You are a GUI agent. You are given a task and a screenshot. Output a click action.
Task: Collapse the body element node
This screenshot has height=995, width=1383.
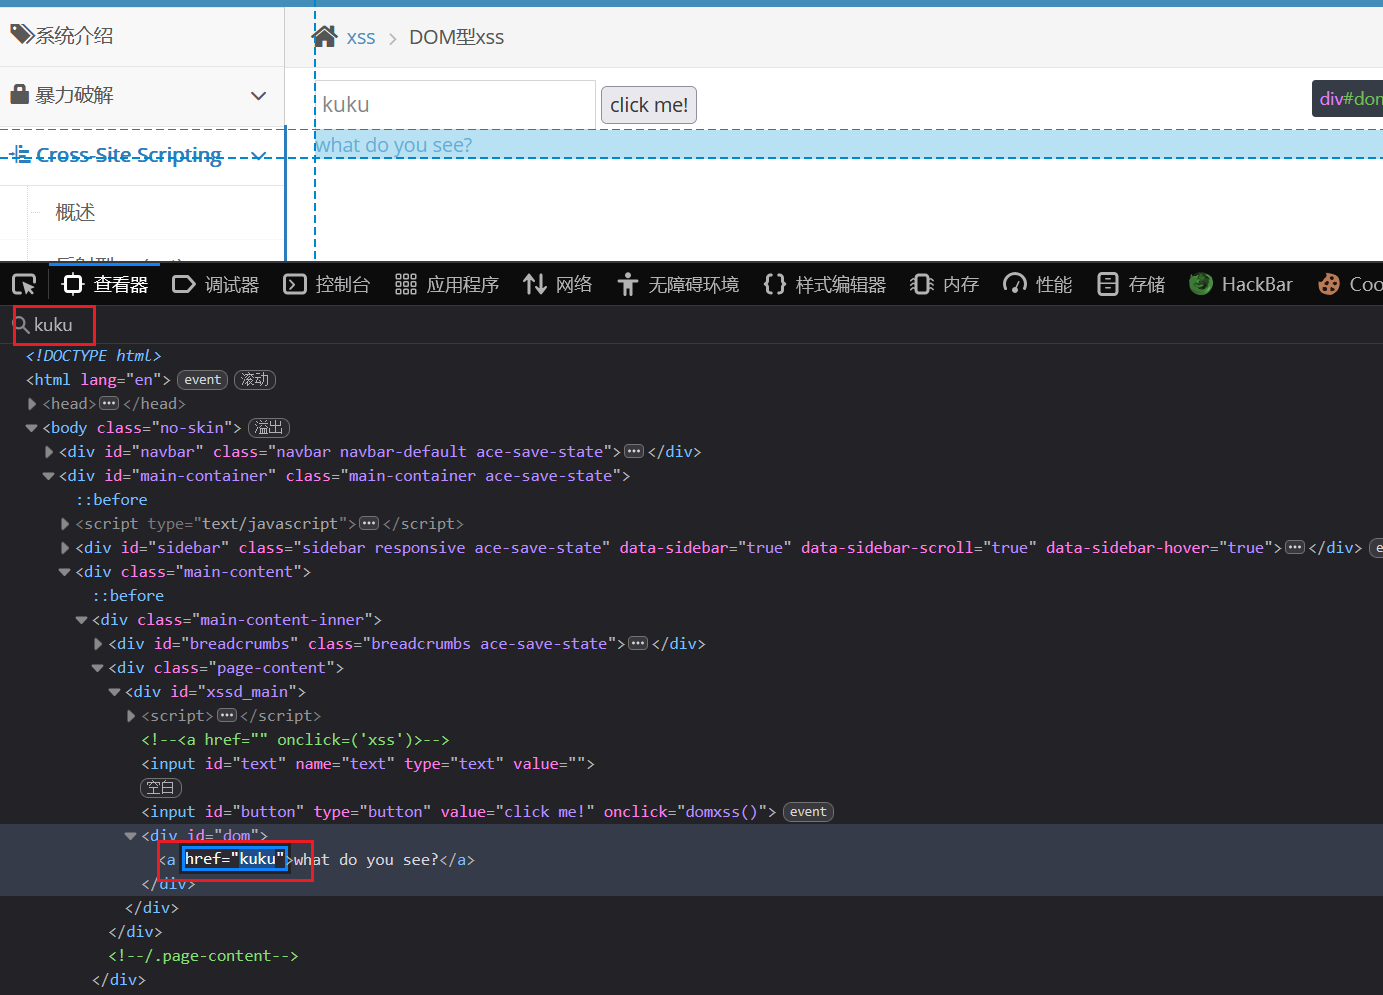32,428
